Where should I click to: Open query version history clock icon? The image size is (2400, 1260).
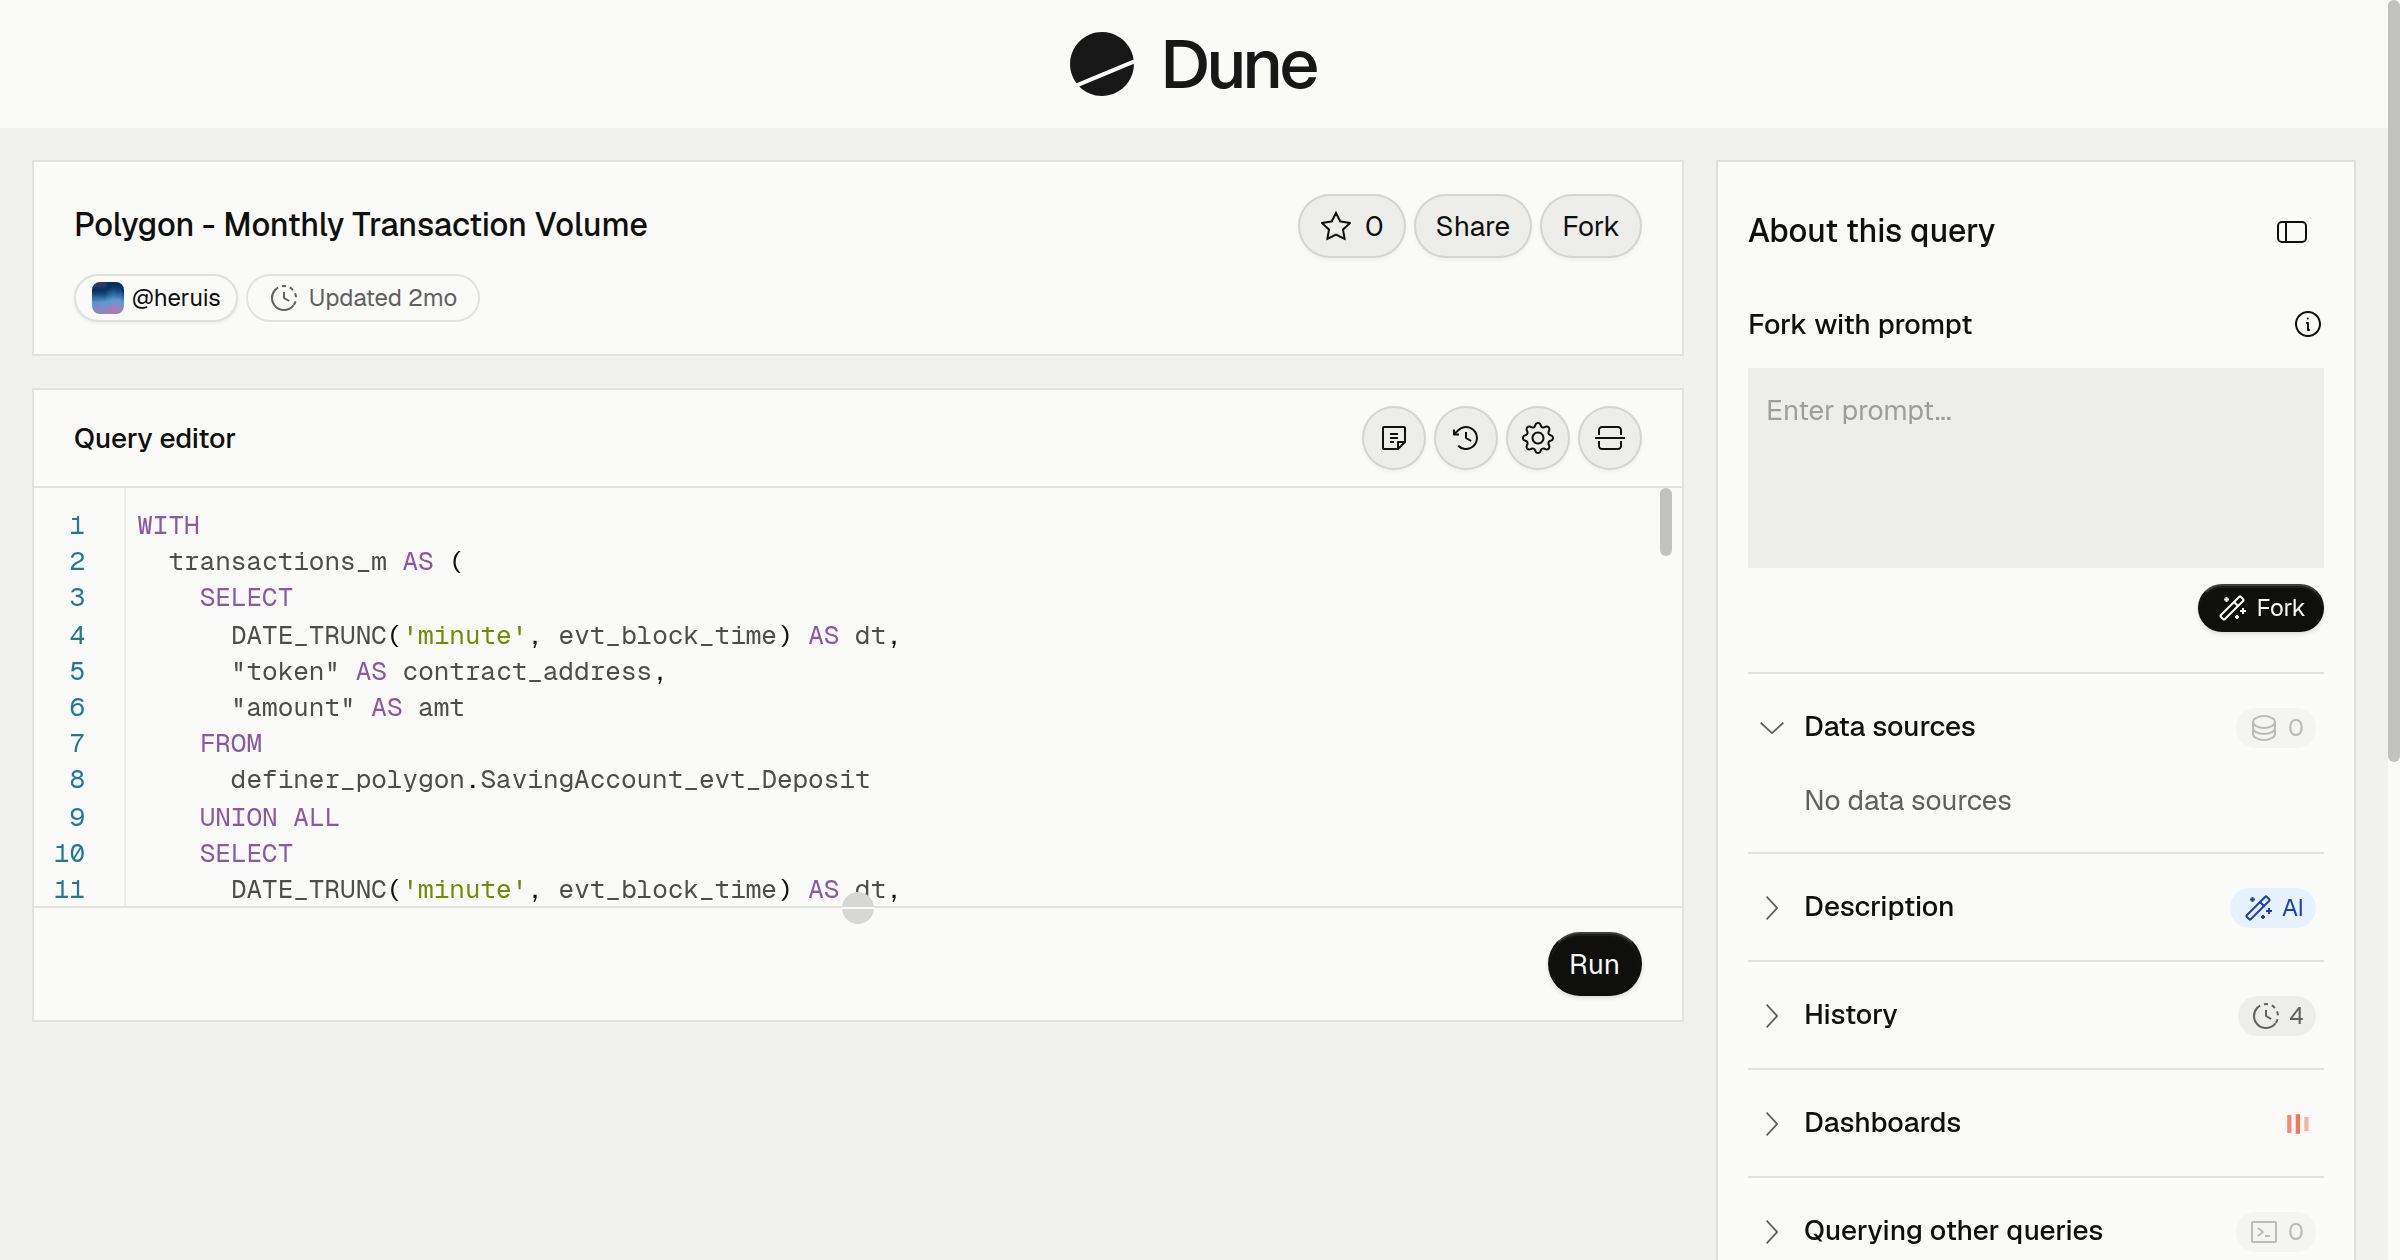pyautogui.click(x=1466, y=438)
